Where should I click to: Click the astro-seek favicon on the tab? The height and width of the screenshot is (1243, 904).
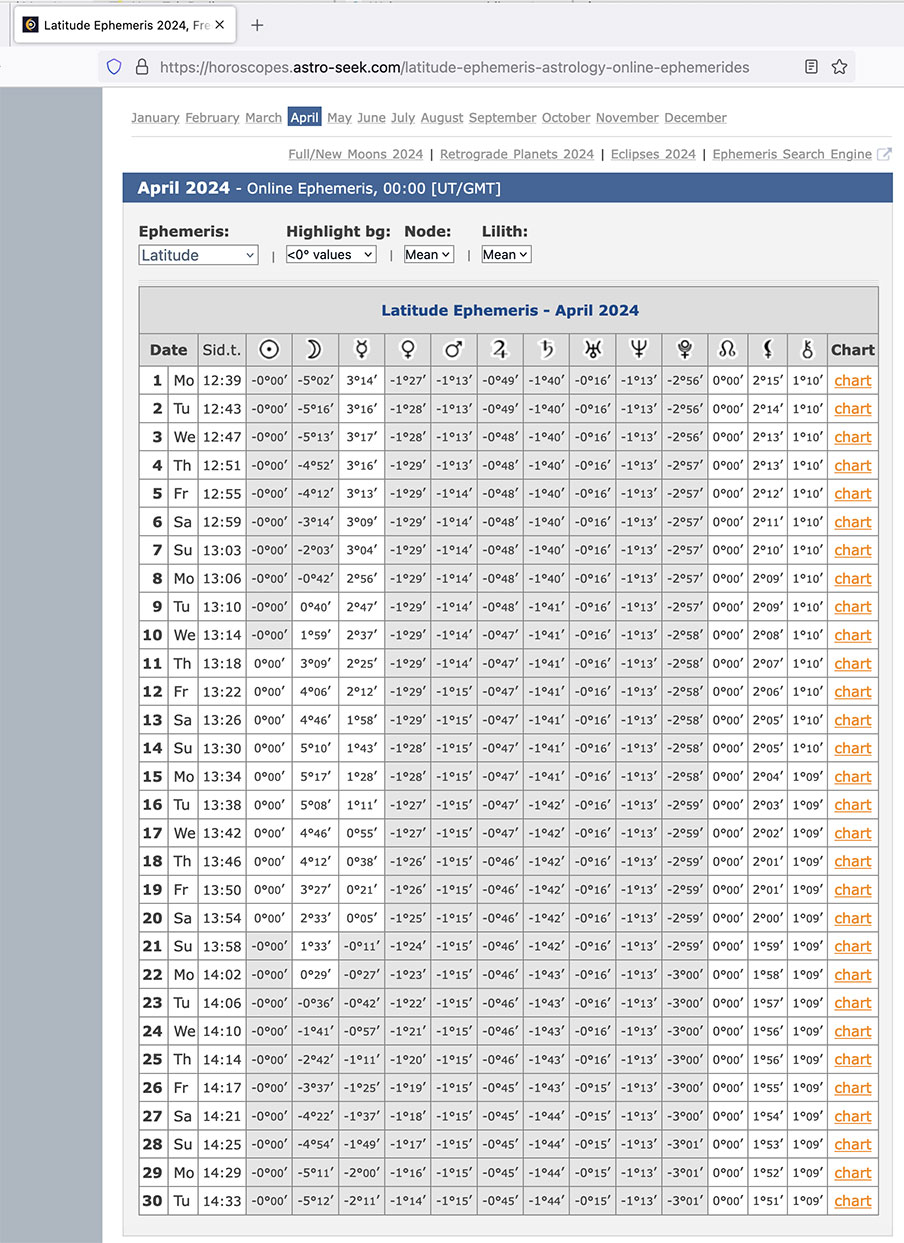pyautogui.click(x=31, y=25)
